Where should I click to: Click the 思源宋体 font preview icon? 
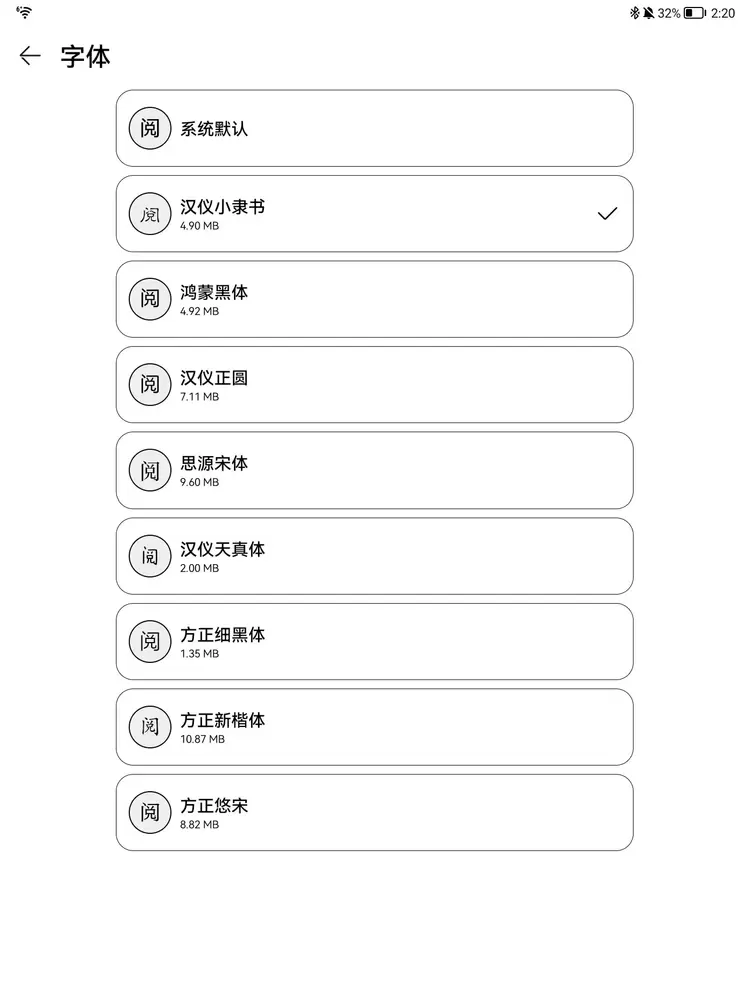point(150,470)
